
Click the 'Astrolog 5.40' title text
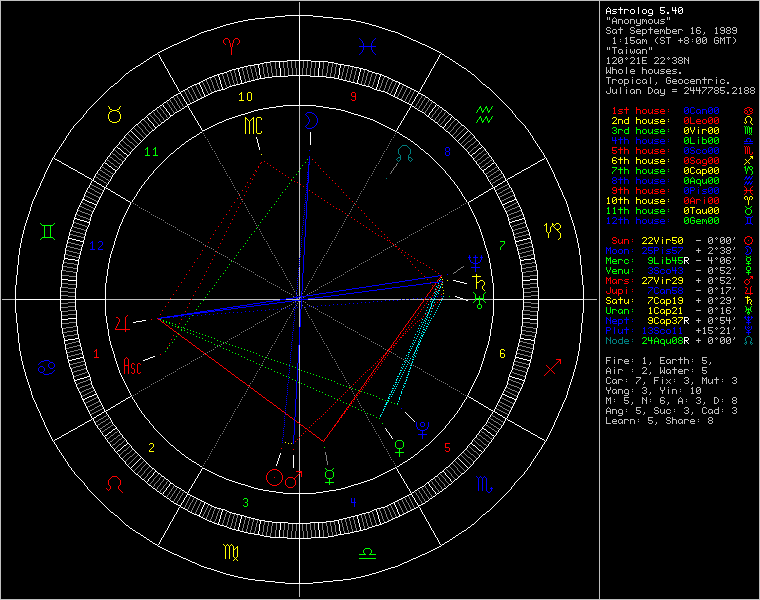(644, 11)
